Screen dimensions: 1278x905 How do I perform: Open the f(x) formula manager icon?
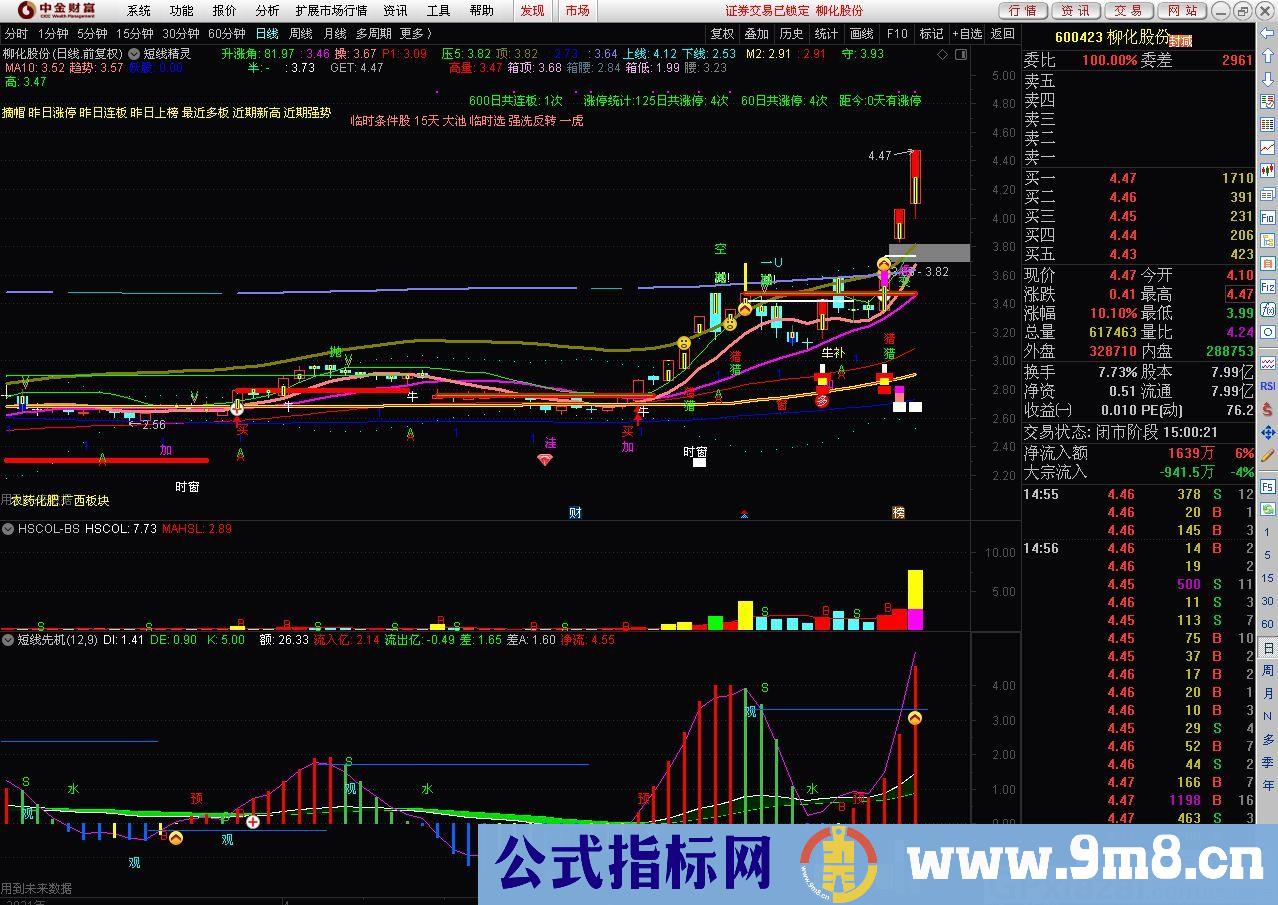click(x=1267, y=308)
